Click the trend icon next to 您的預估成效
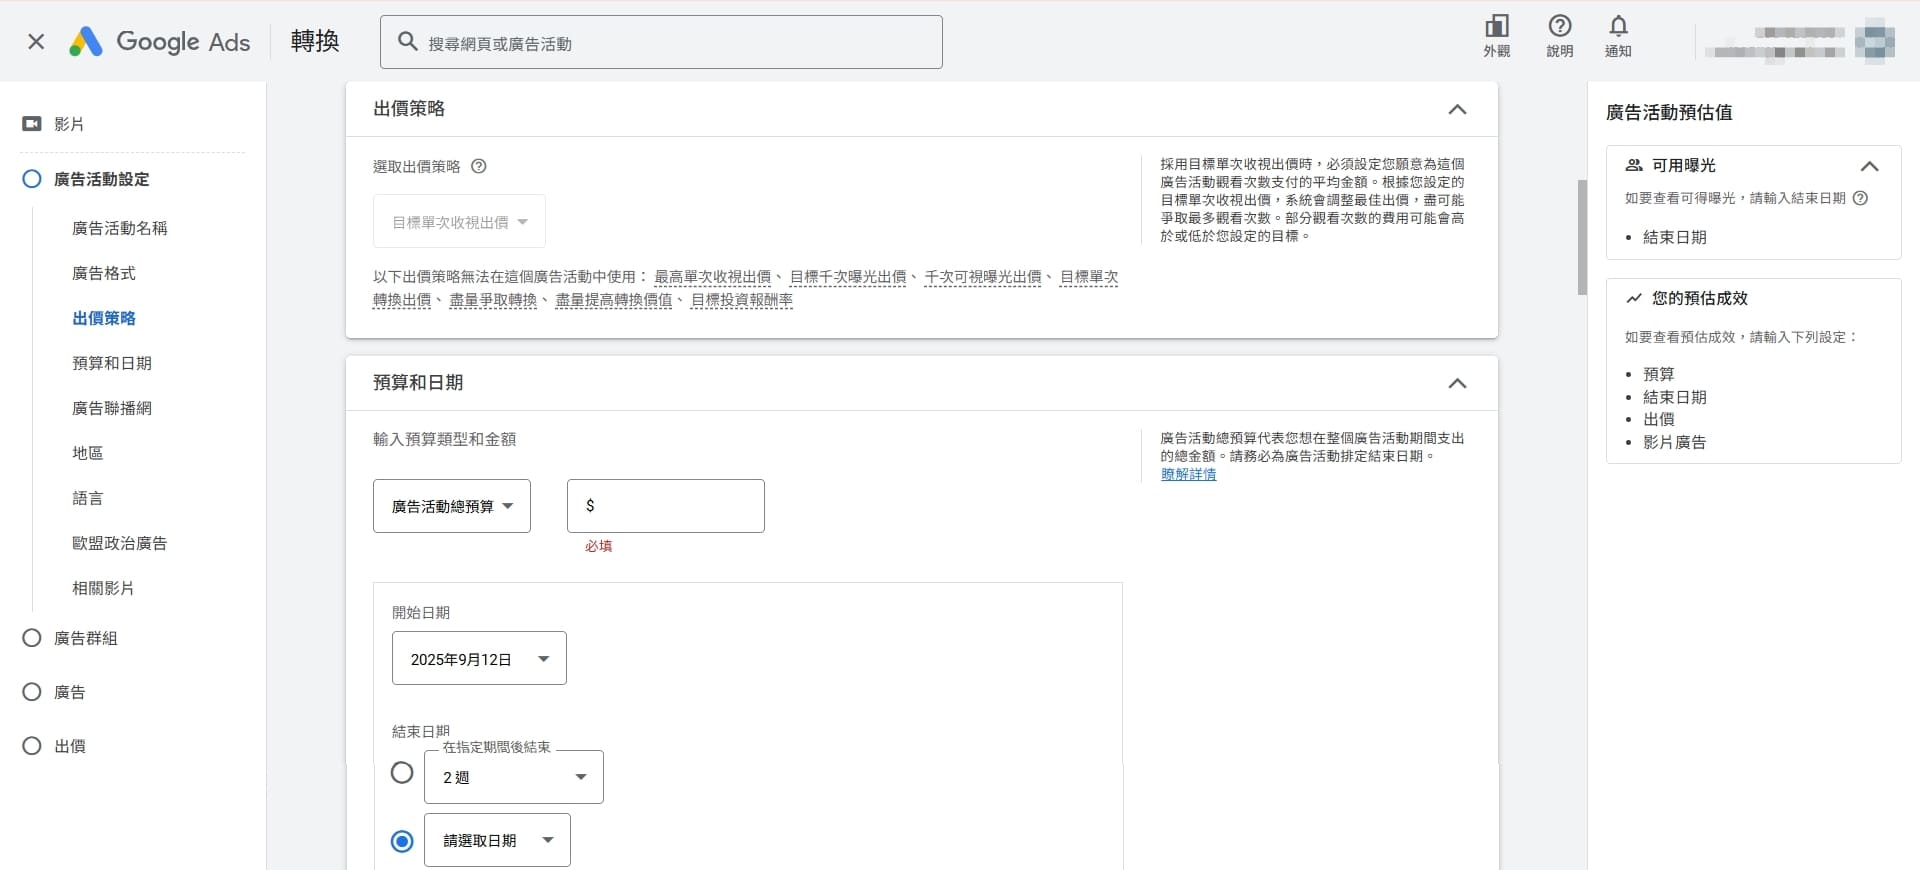The height and width of the screenshot is (870, 1920). point(1634,298)
